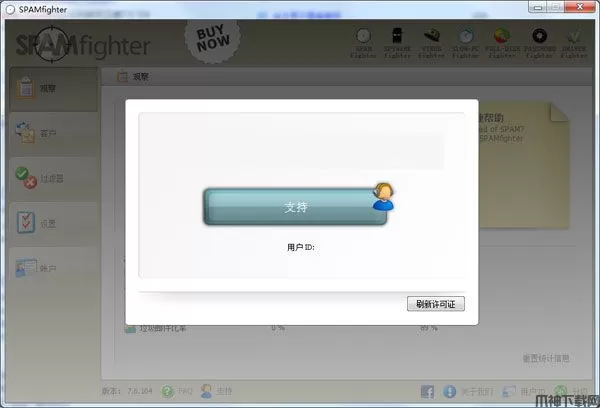The height and width of the screenshot is (408, 600).
Task: Select the 账户 account sidebar tab
Action: (54, 268)
